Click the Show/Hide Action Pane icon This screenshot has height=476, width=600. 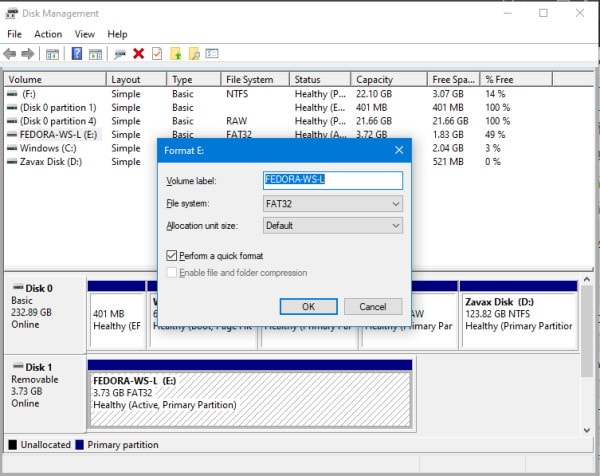95,54
